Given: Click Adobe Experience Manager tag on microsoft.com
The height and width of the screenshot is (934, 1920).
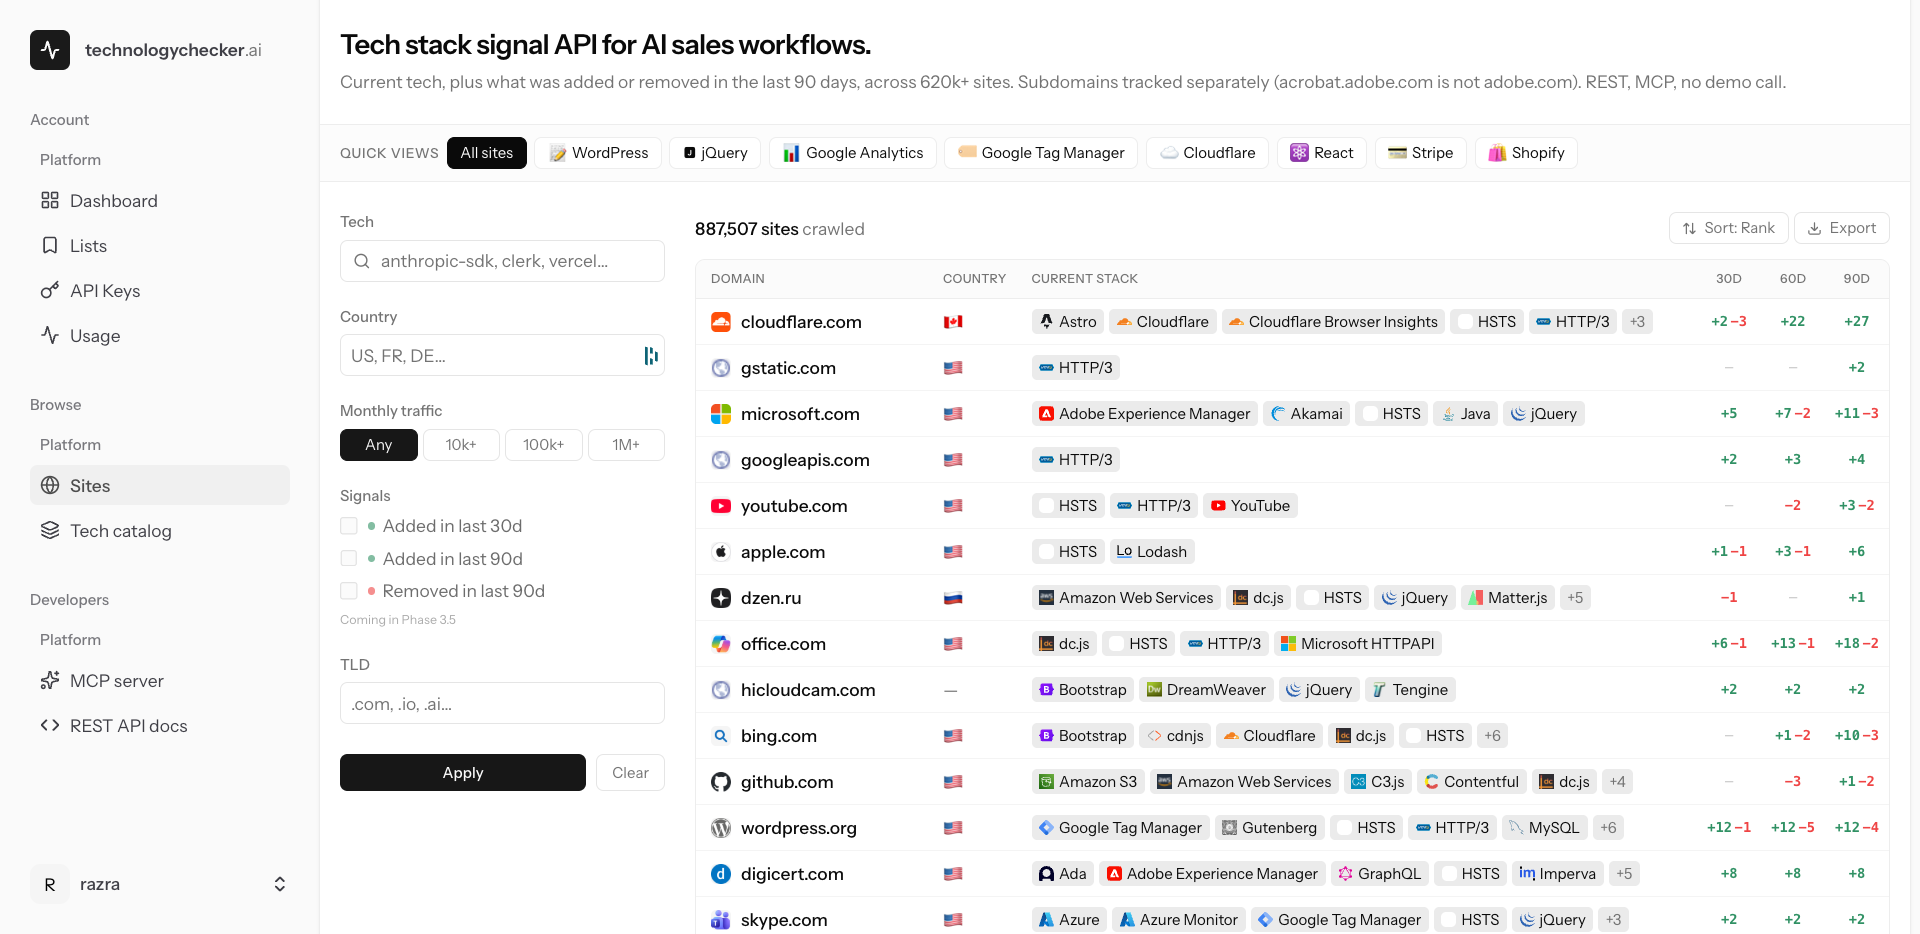Looking at the screenshot, I should (x=1145, y=414).
